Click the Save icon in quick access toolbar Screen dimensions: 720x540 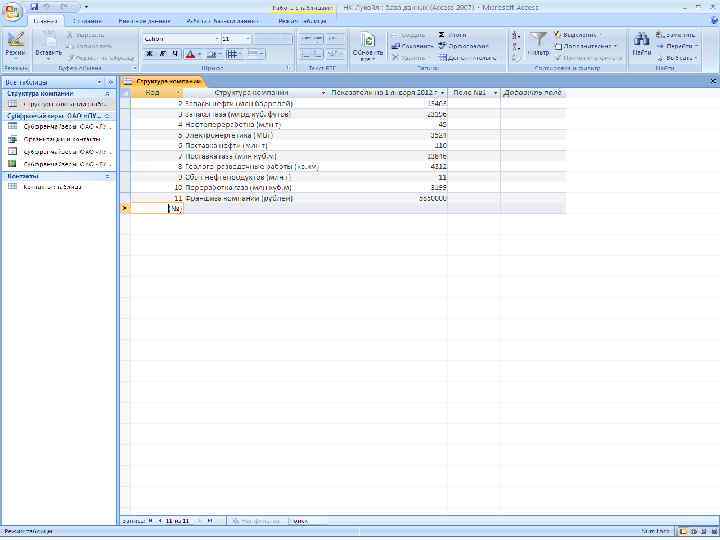[34, 7]
